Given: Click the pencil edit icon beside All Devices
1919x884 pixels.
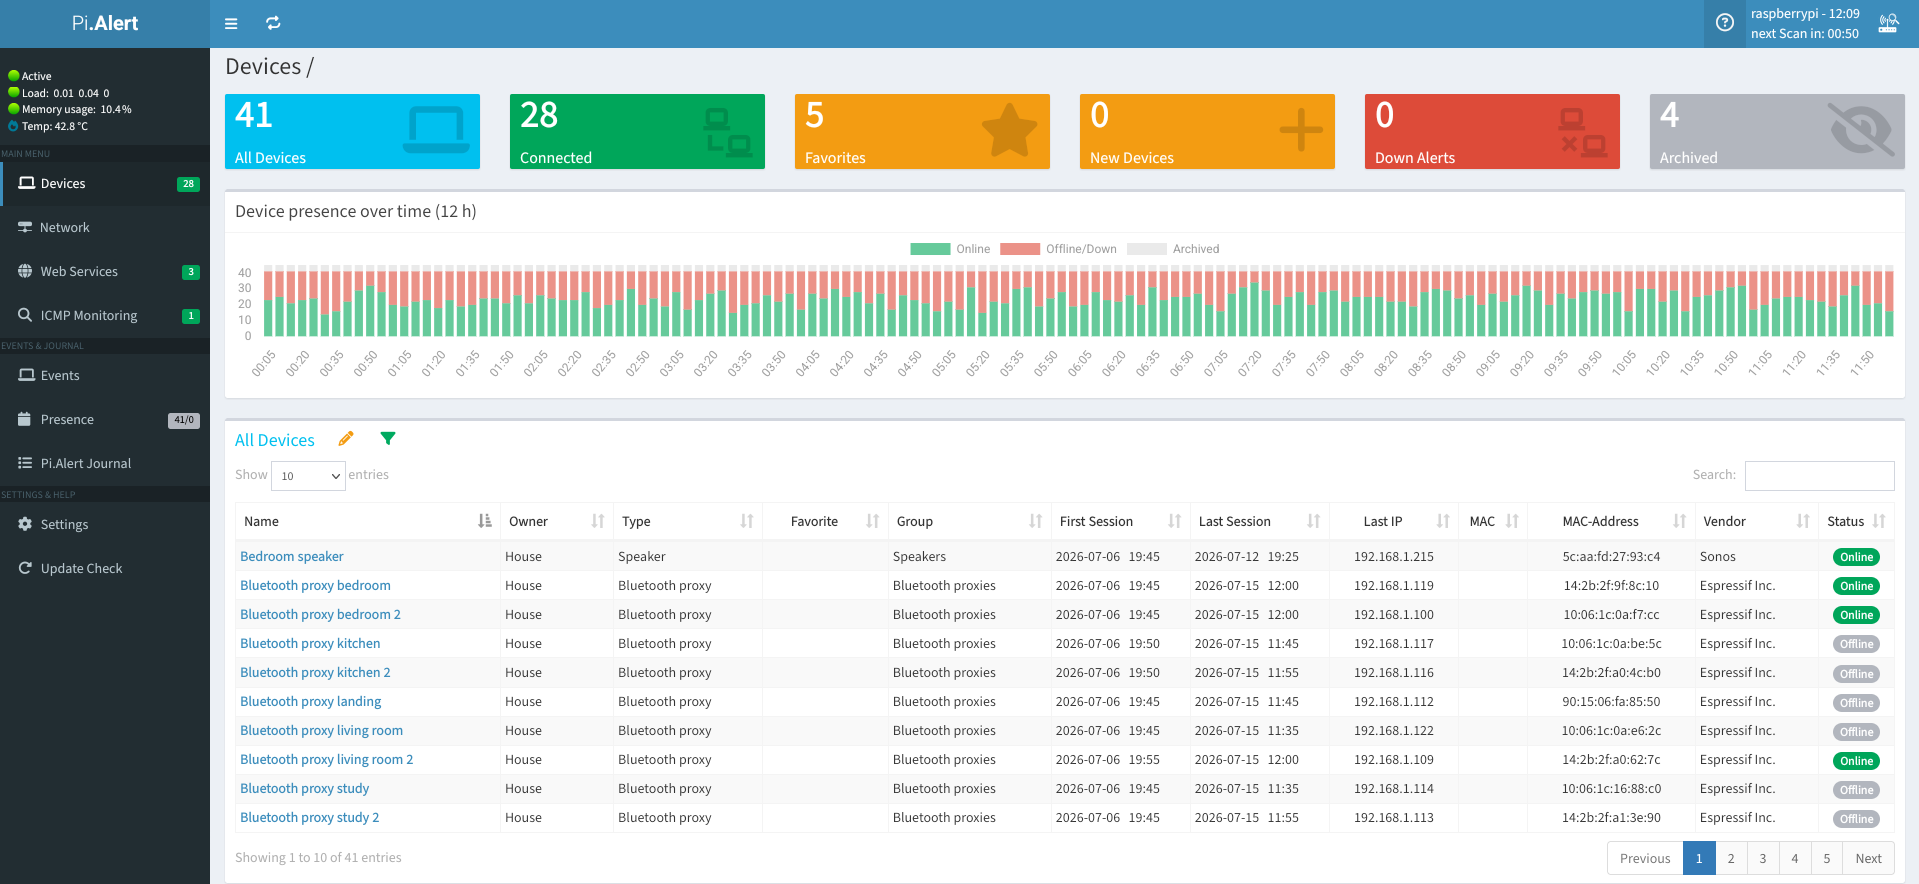Looking at the screenshot, I should coord(346,439).
